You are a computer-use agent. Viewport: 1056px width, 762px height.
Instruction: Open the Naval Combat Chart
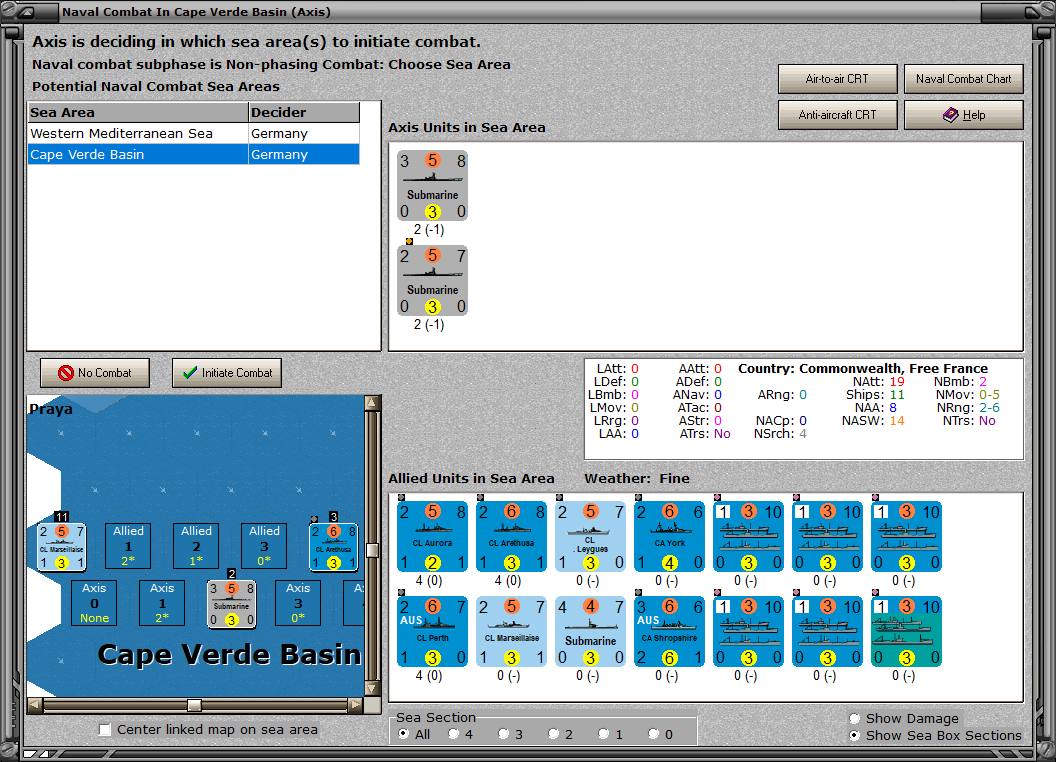click(x=964, y=79)
